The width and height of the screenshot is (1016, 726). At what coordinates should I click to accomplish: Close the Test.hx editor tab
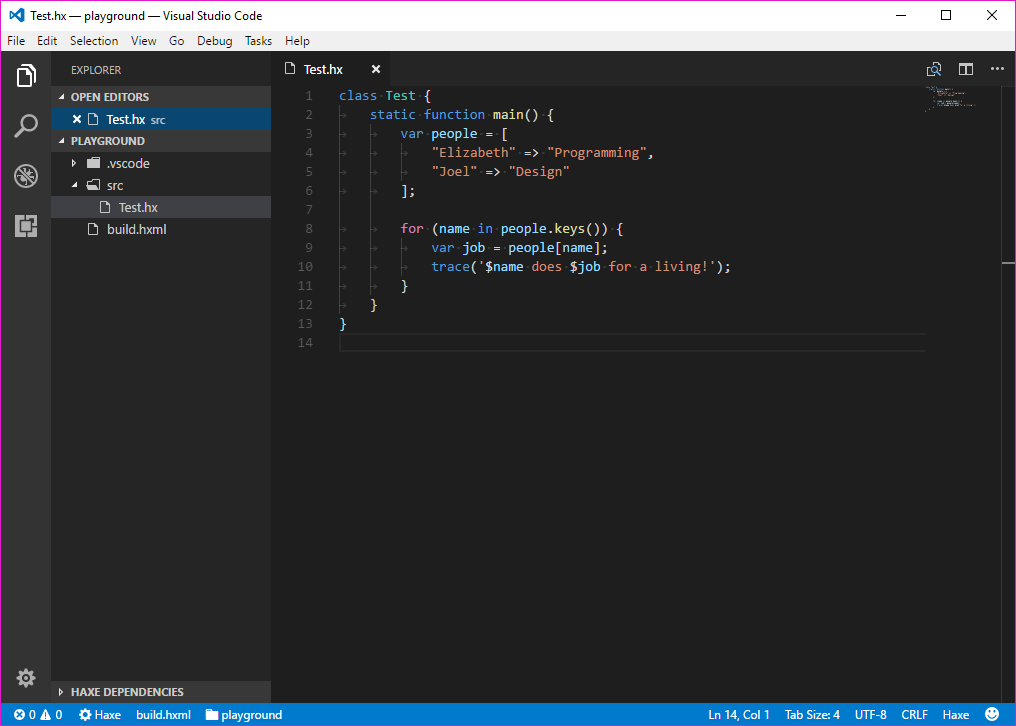376,69
